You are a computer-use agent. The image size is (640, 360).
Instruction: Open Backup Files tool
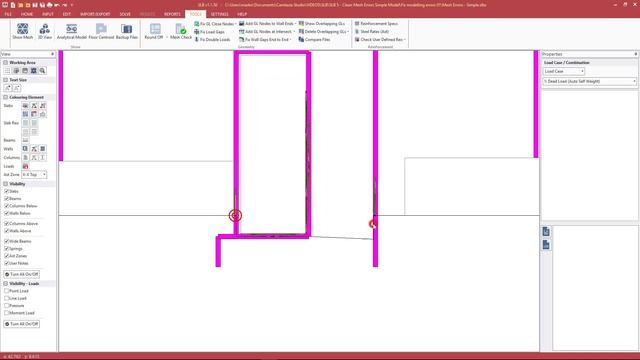point(127,31)
